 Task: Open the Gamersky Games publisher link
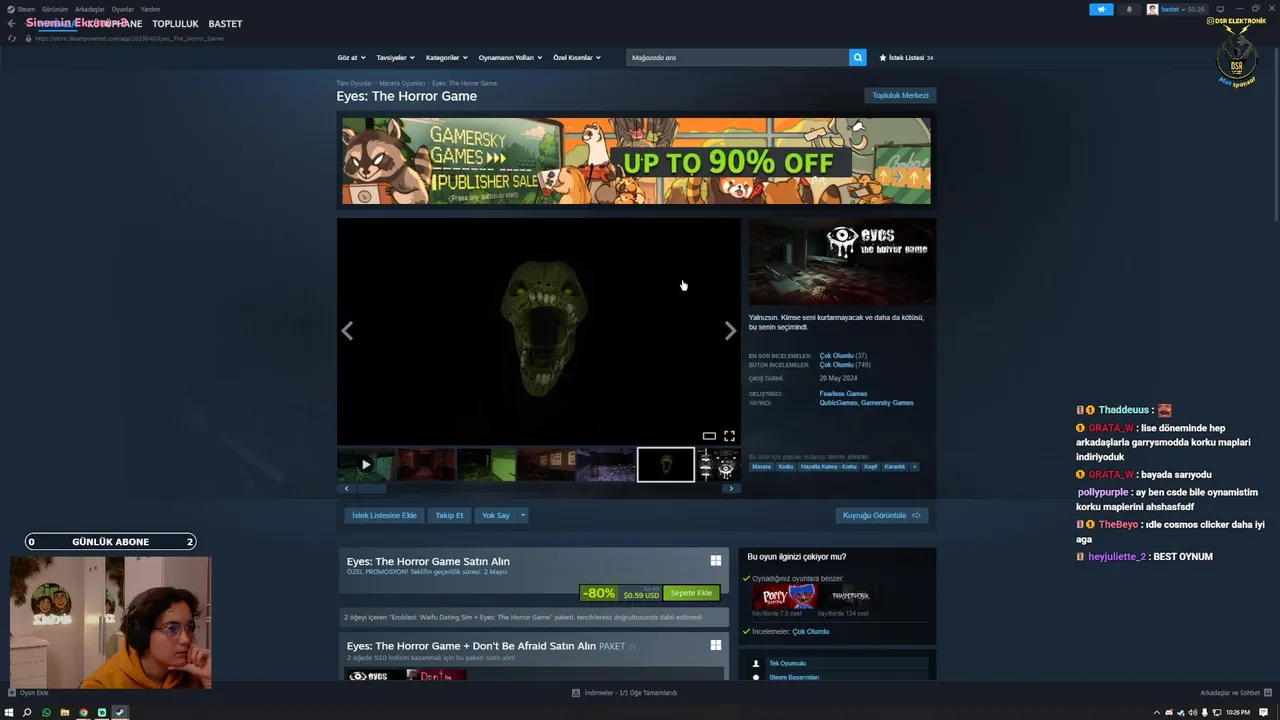888,403
